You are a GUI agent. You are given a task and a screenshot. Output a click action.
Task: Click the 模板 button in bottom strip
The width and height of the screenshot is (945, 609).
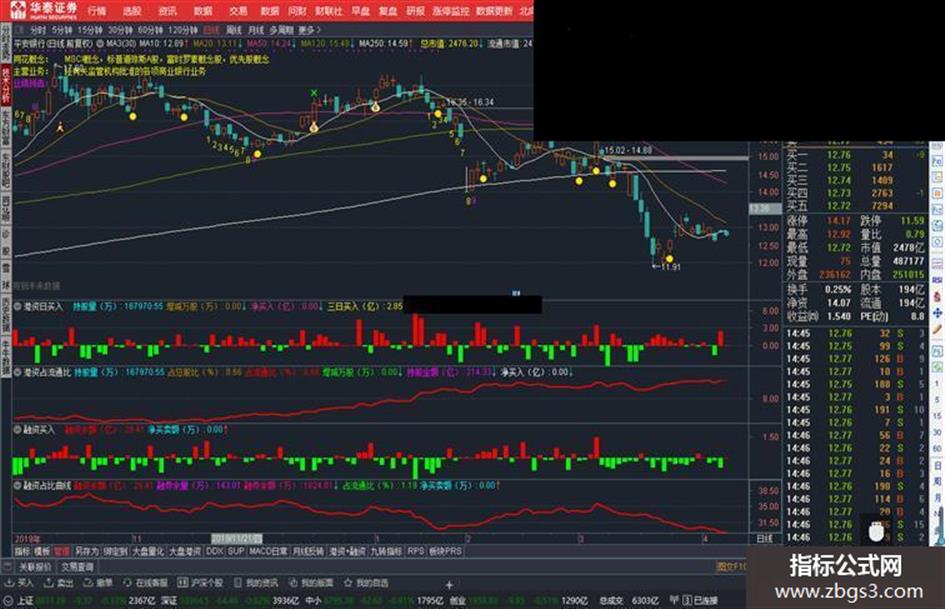[x=42, y=551]
